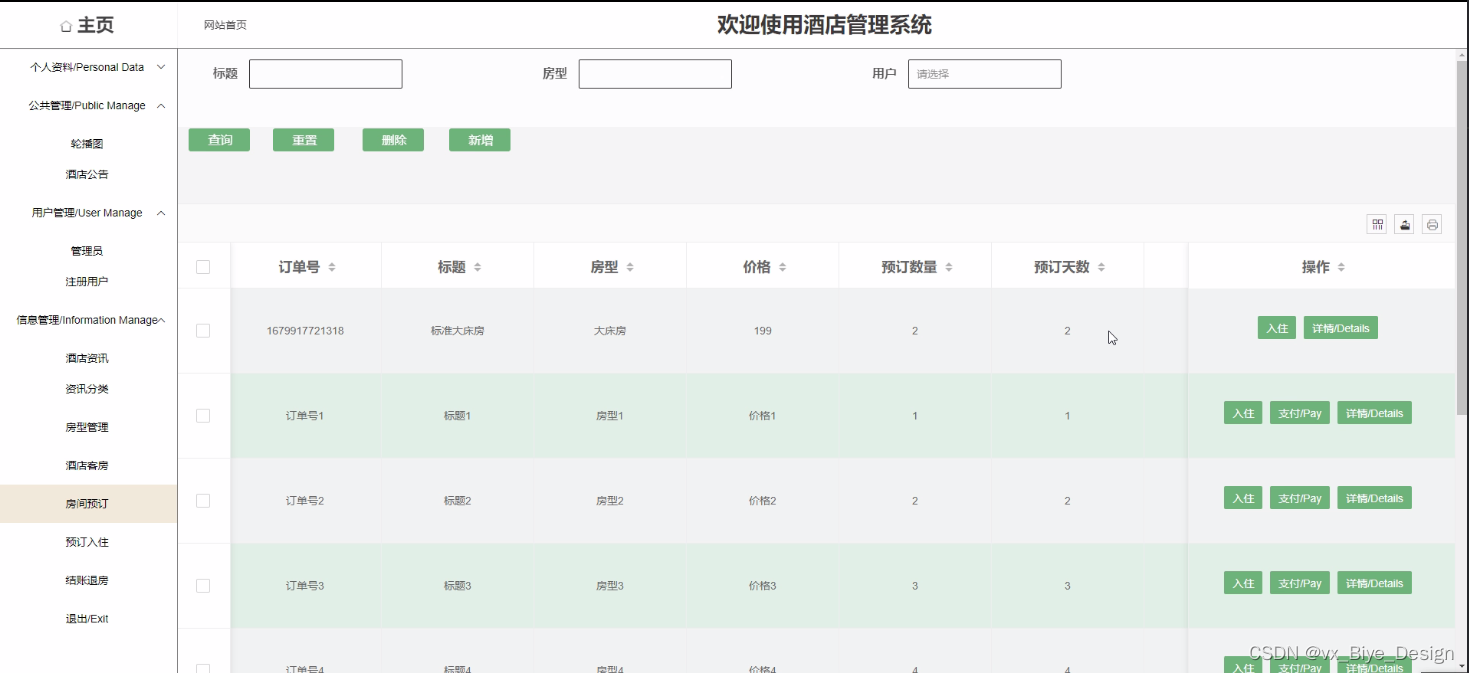The width and height of the screenshot is (1469, 673).
Task: Open 酒店公告 in the sidebar
Action: point(87,174)
